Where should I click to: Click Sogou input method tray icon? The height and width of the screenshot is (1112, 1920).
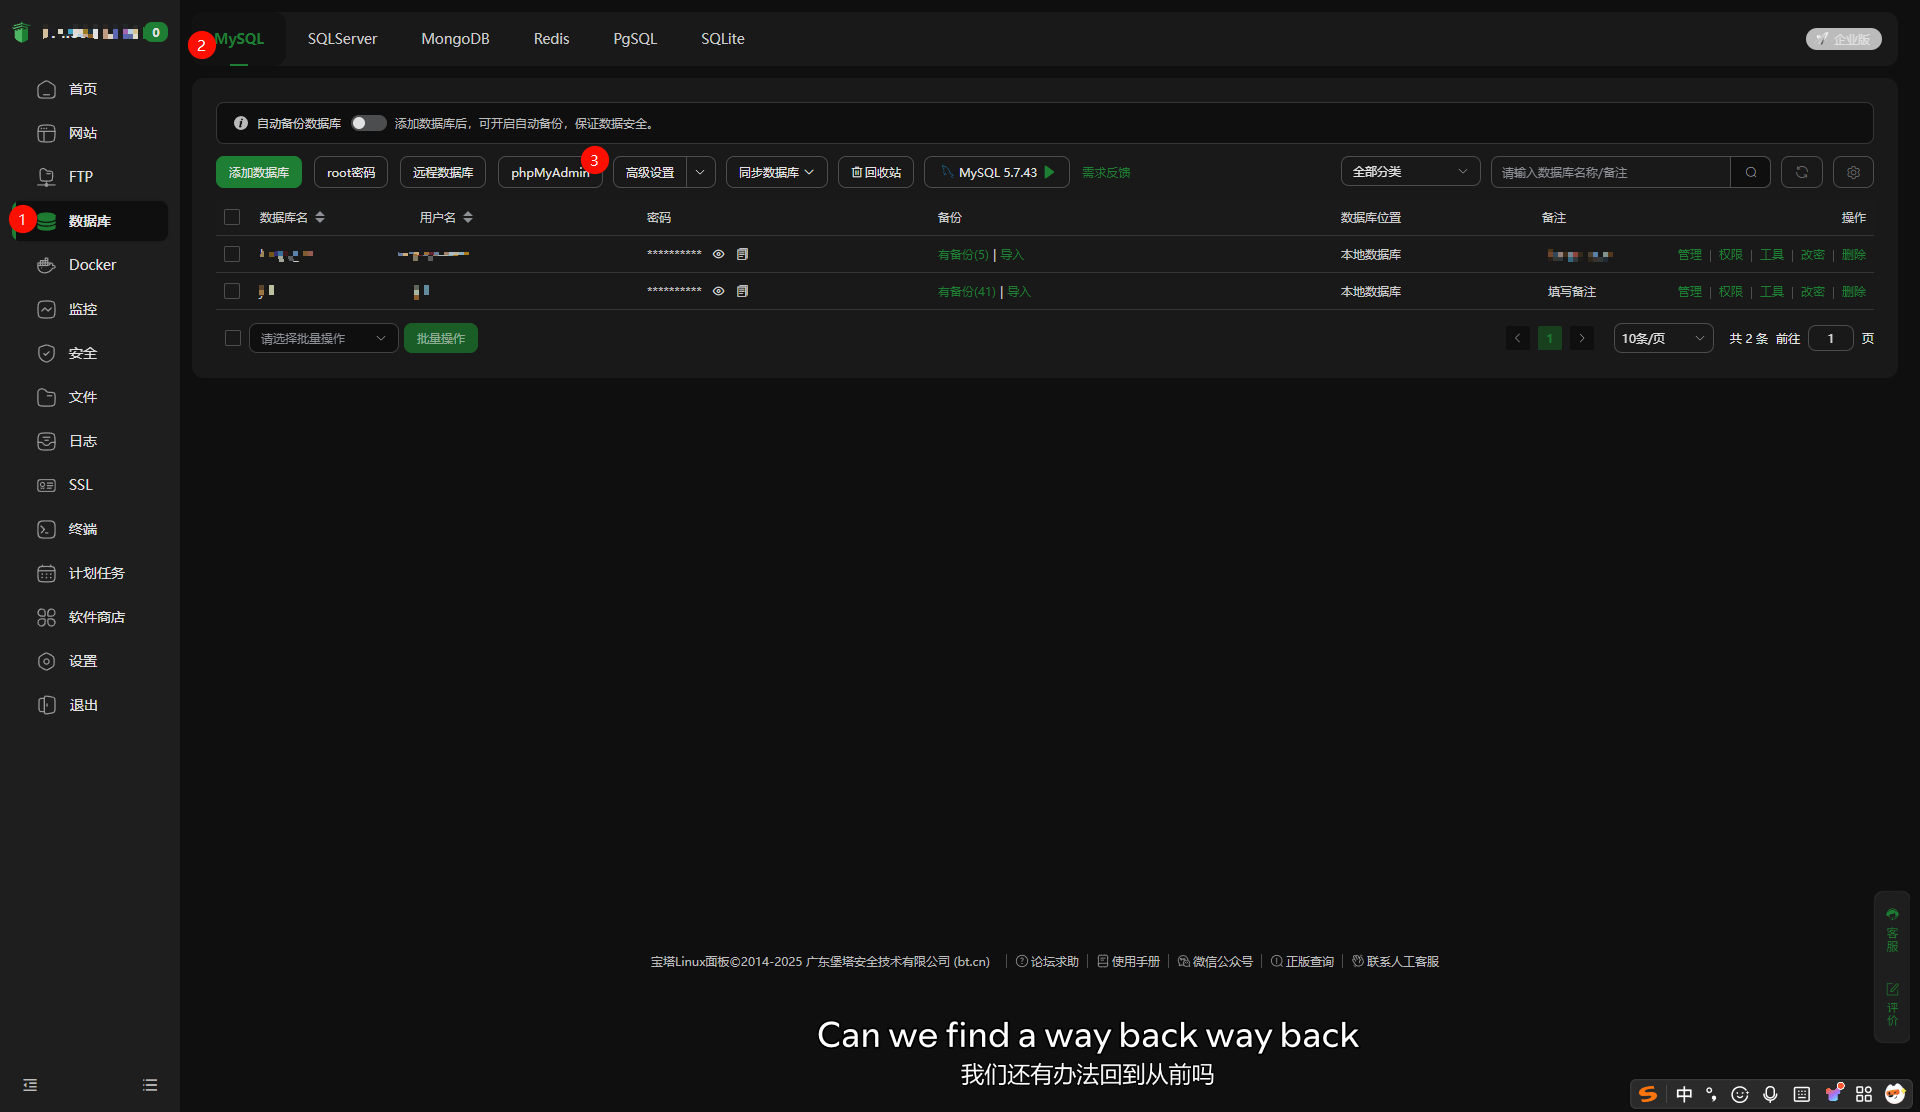[x=1647, y=1094]
